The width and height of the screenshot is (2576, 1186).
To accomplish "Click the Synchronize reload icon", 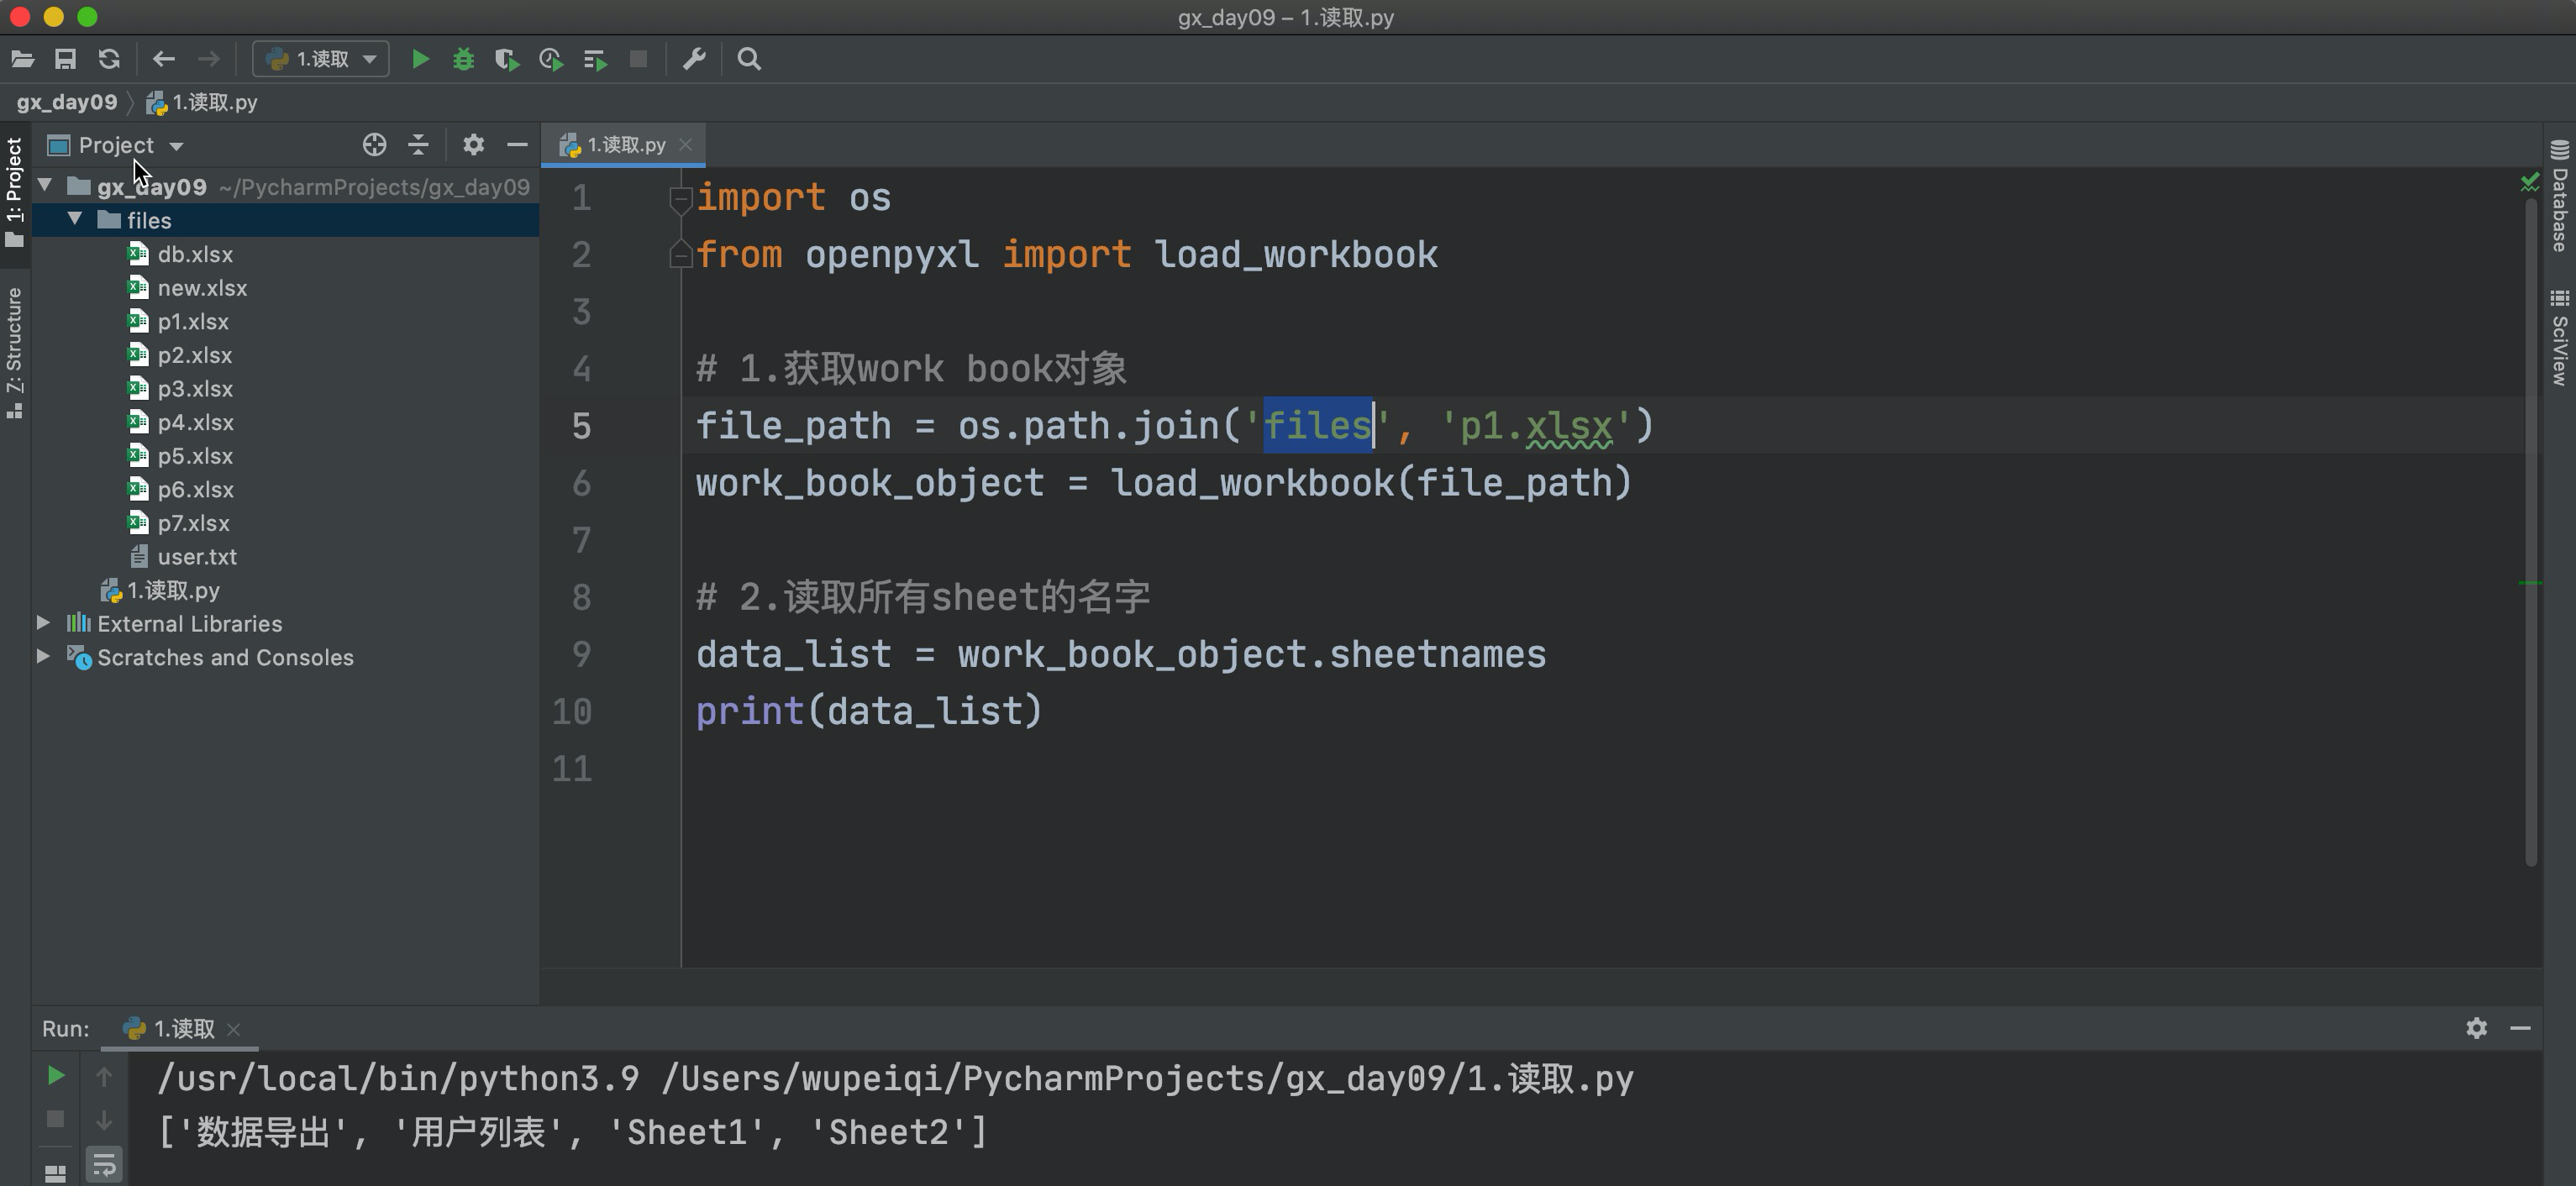I will 109,60.
